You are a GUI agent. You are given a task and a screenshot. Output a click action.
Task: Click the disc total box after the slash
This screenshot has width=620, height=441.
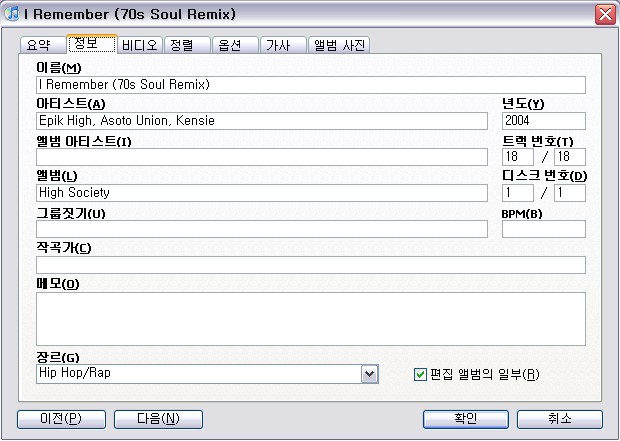tap(570, 193)
